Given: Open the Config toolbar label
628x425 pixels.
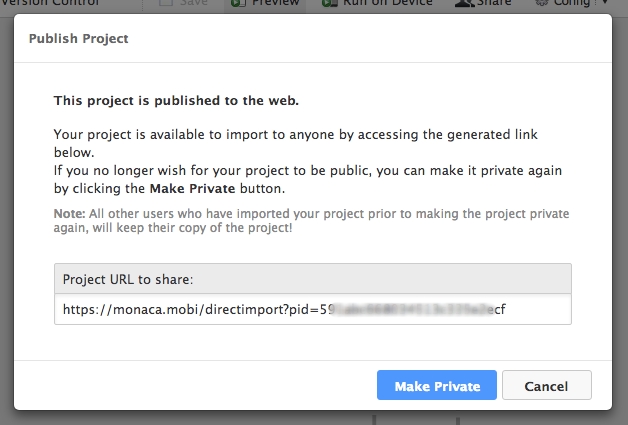Looking at the screenshot, I should [x=572, y=3].
